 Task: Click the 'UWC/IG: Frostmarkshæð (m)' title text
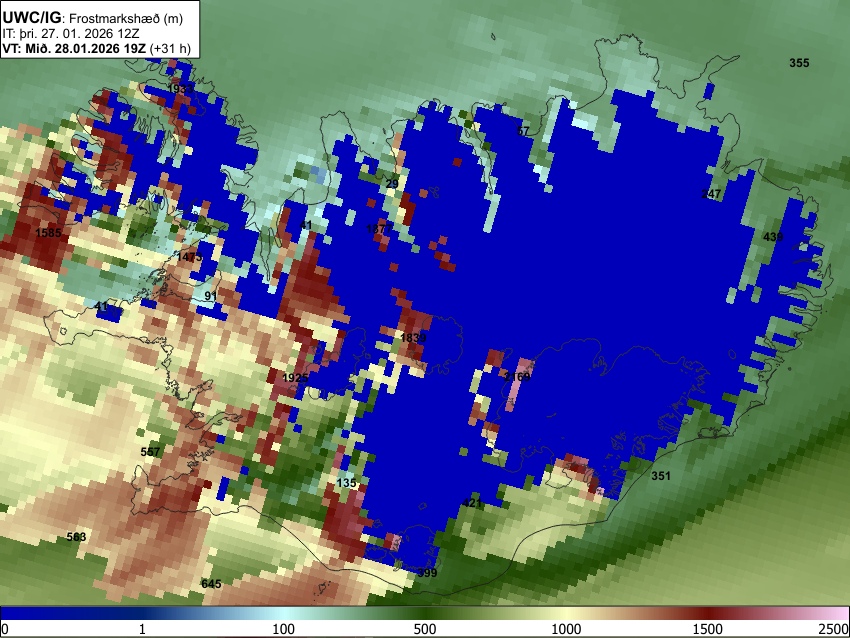[93, 18]
